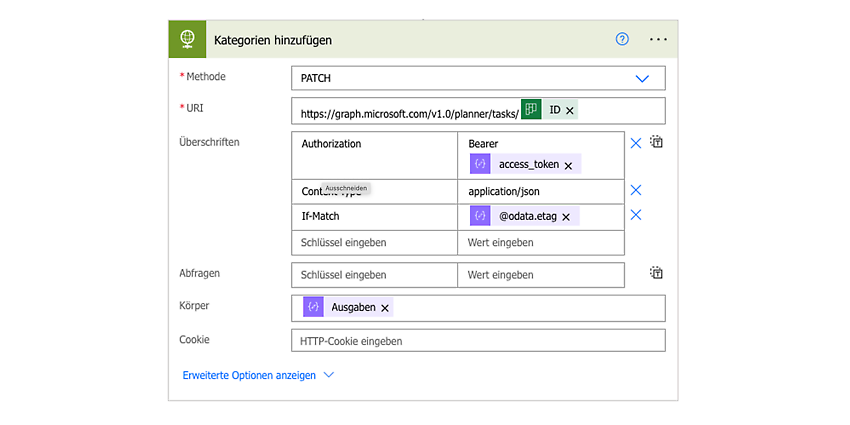Click the Cookie label
850x425 pixels.
pos(195,340)
